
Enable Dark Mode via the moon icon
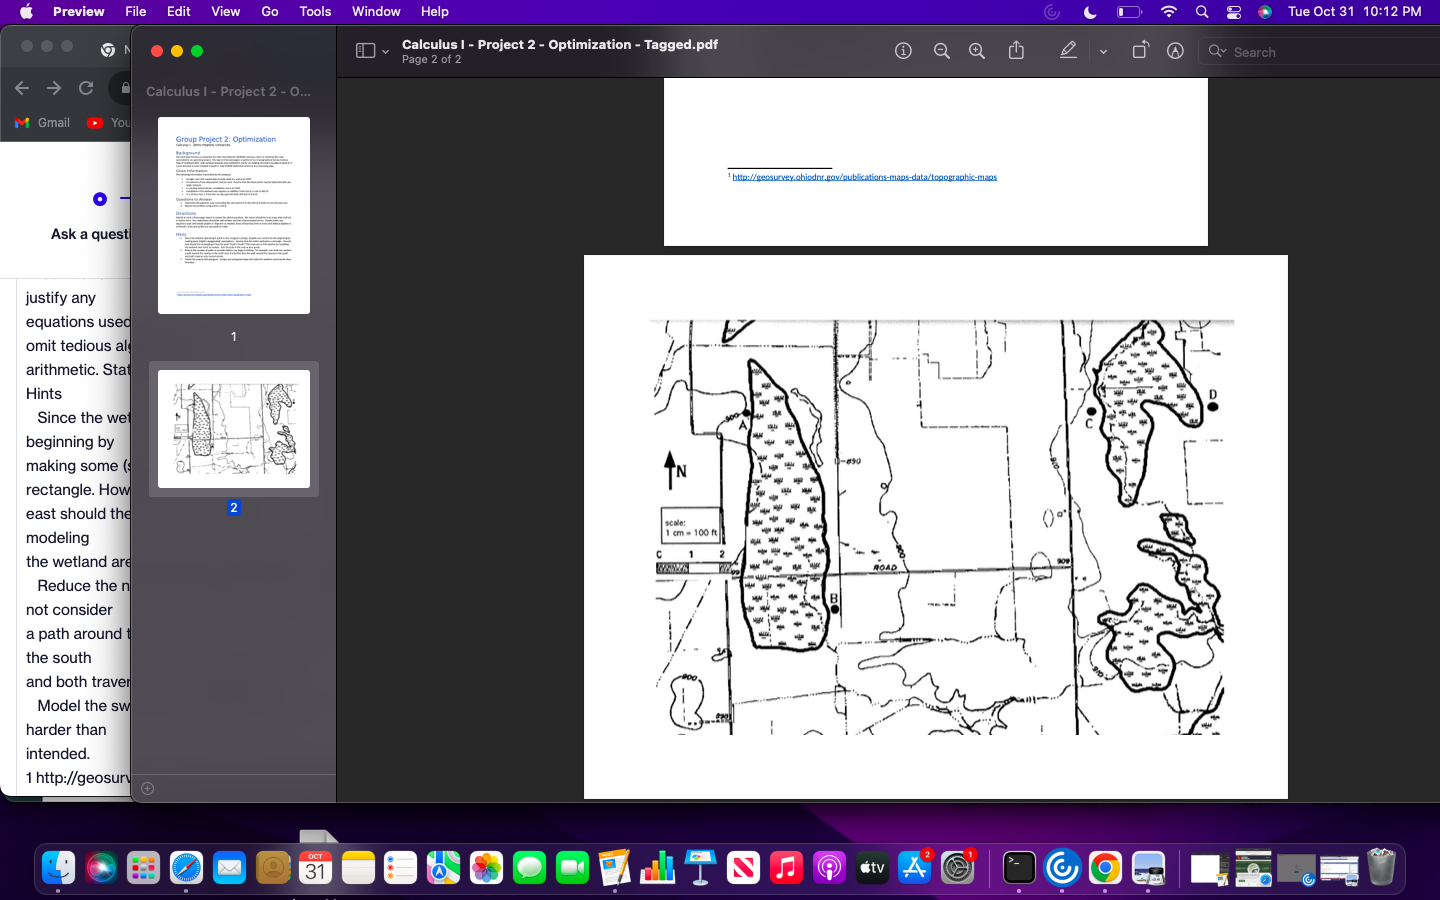1090,12
